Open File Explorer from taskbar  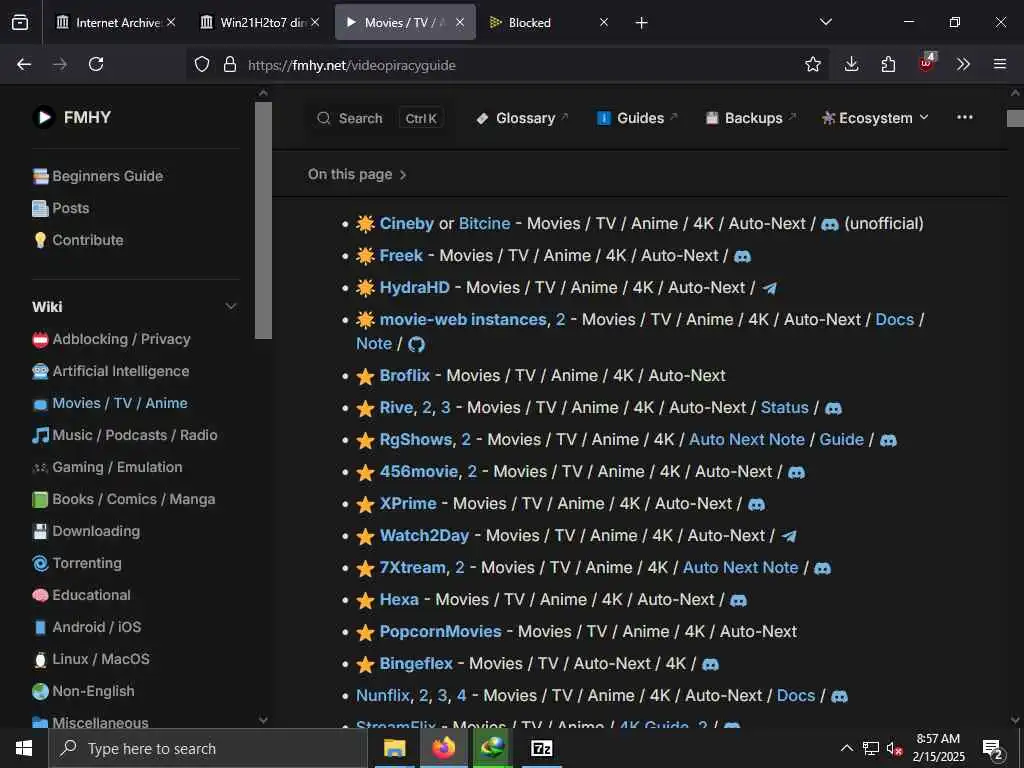(394, 748)
